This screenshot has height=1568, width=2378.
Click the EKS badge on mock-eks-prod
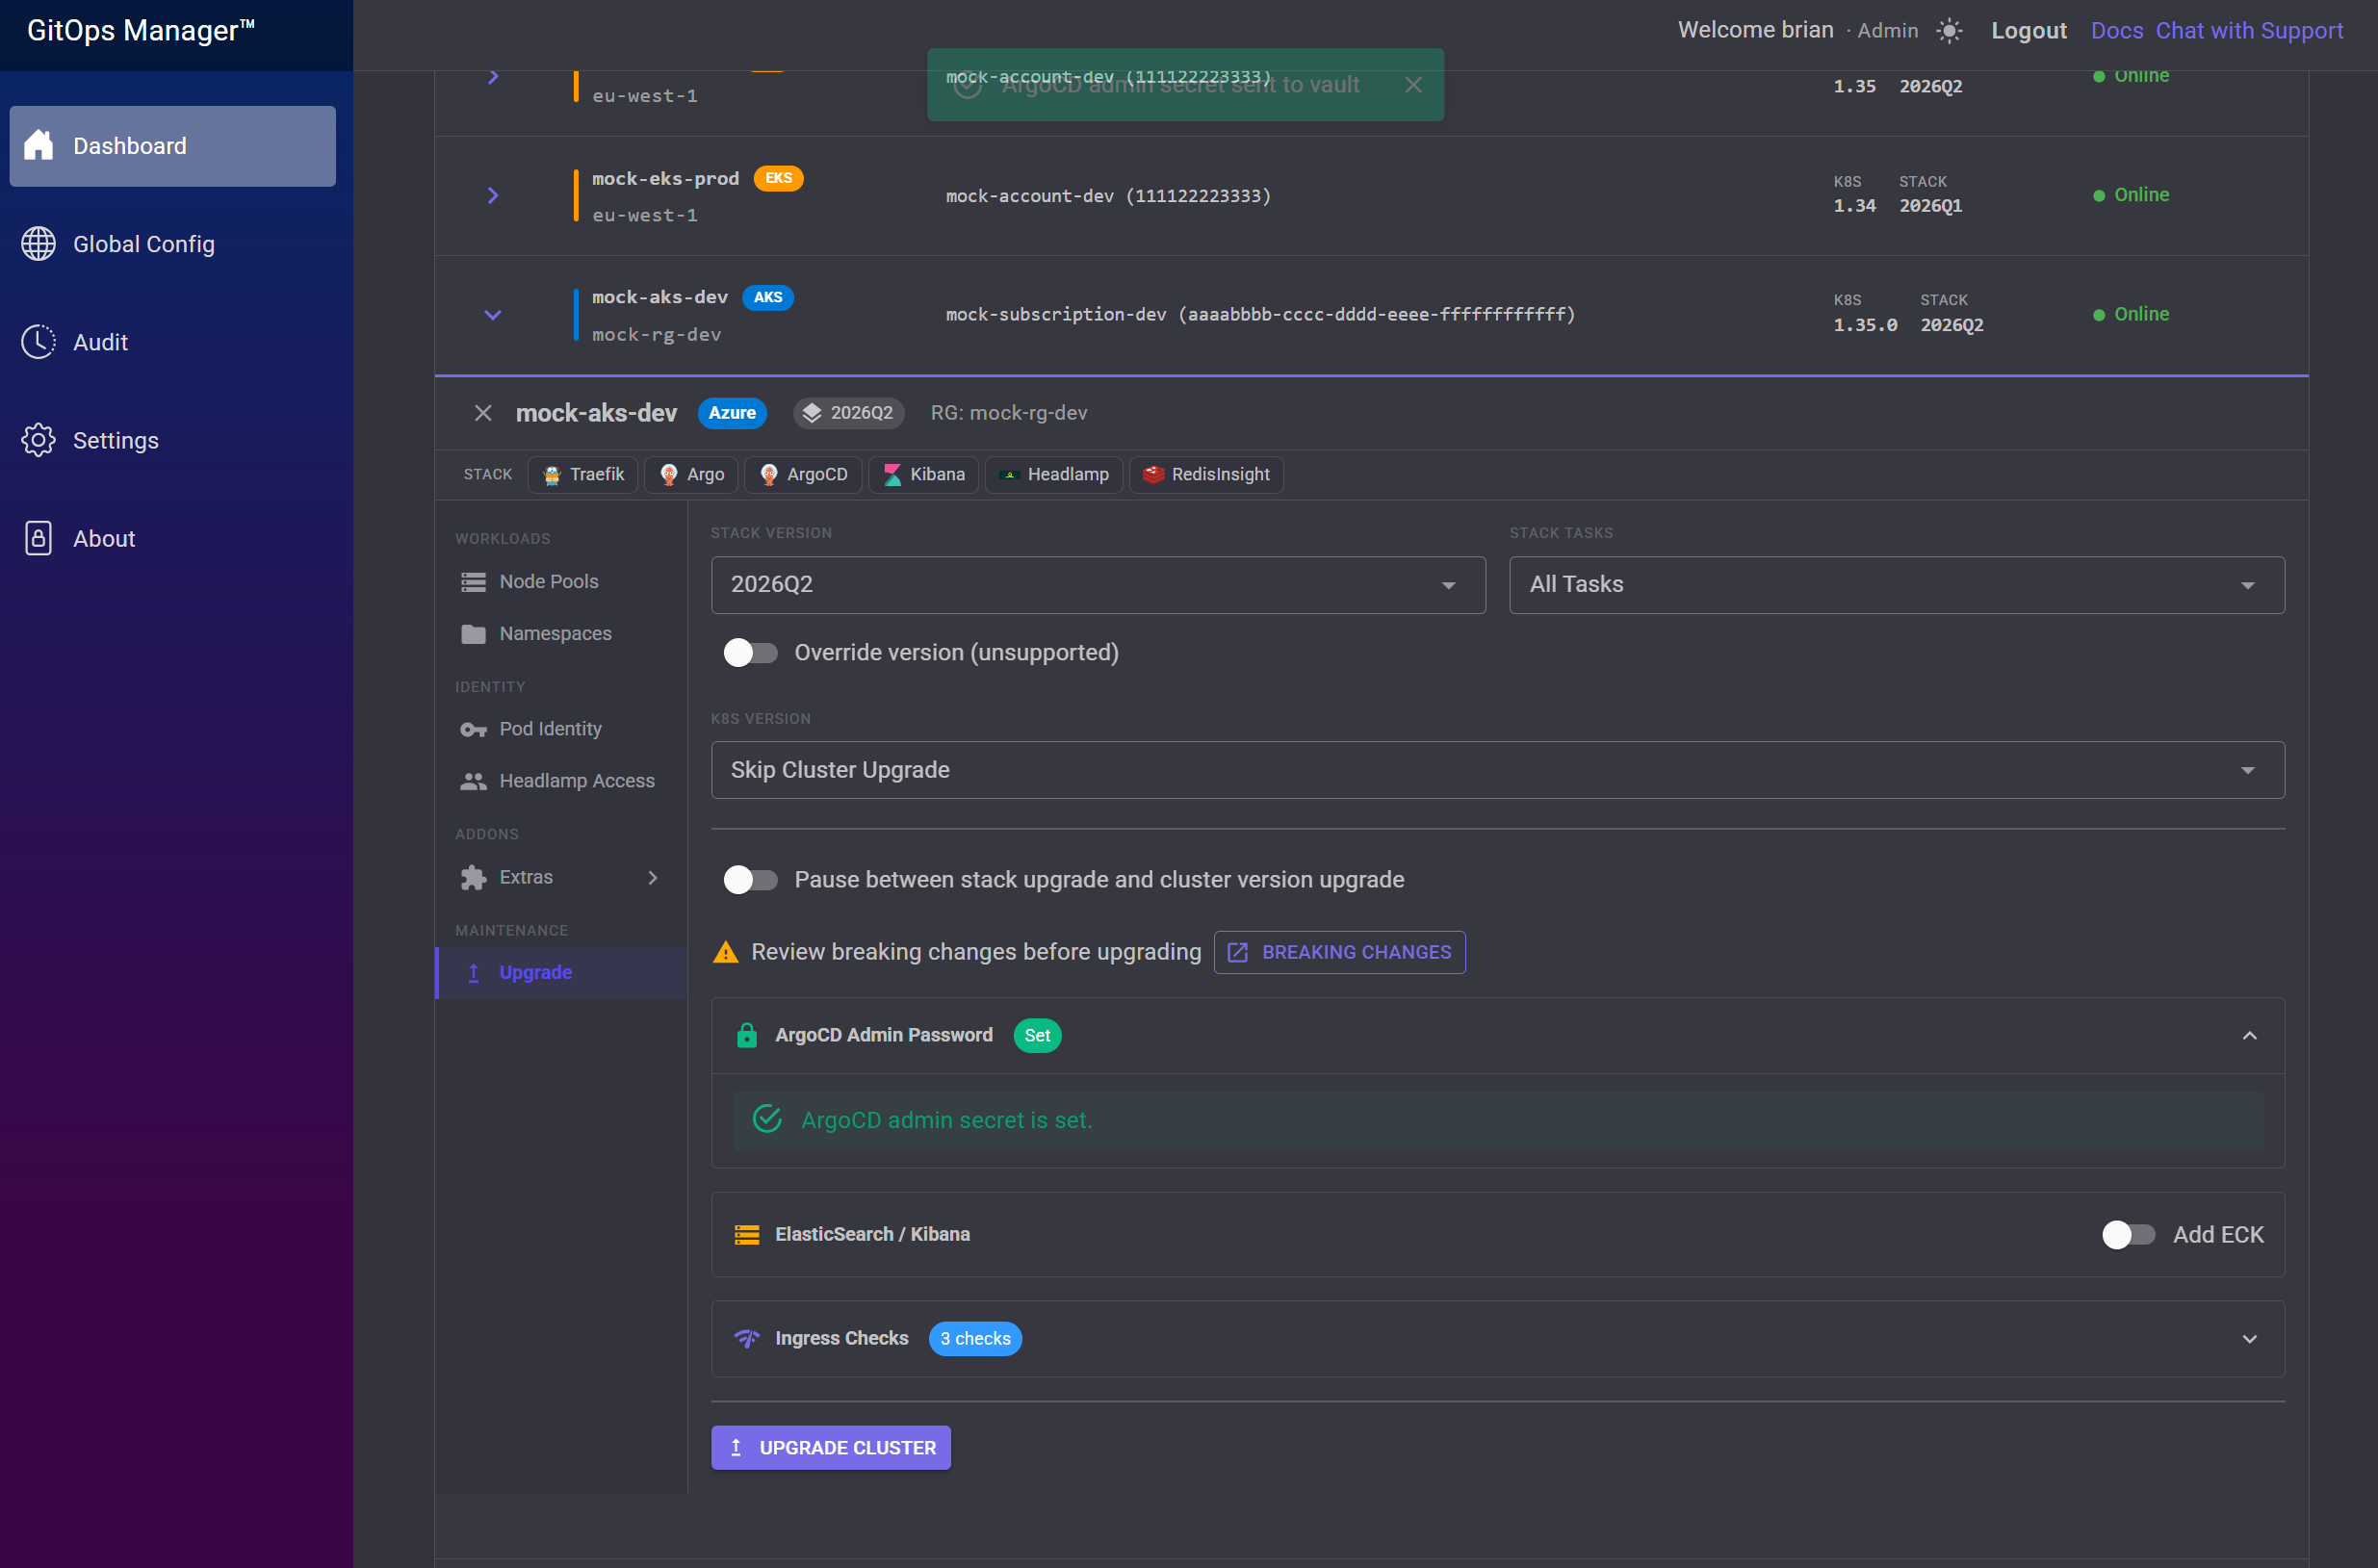point(778,178)
